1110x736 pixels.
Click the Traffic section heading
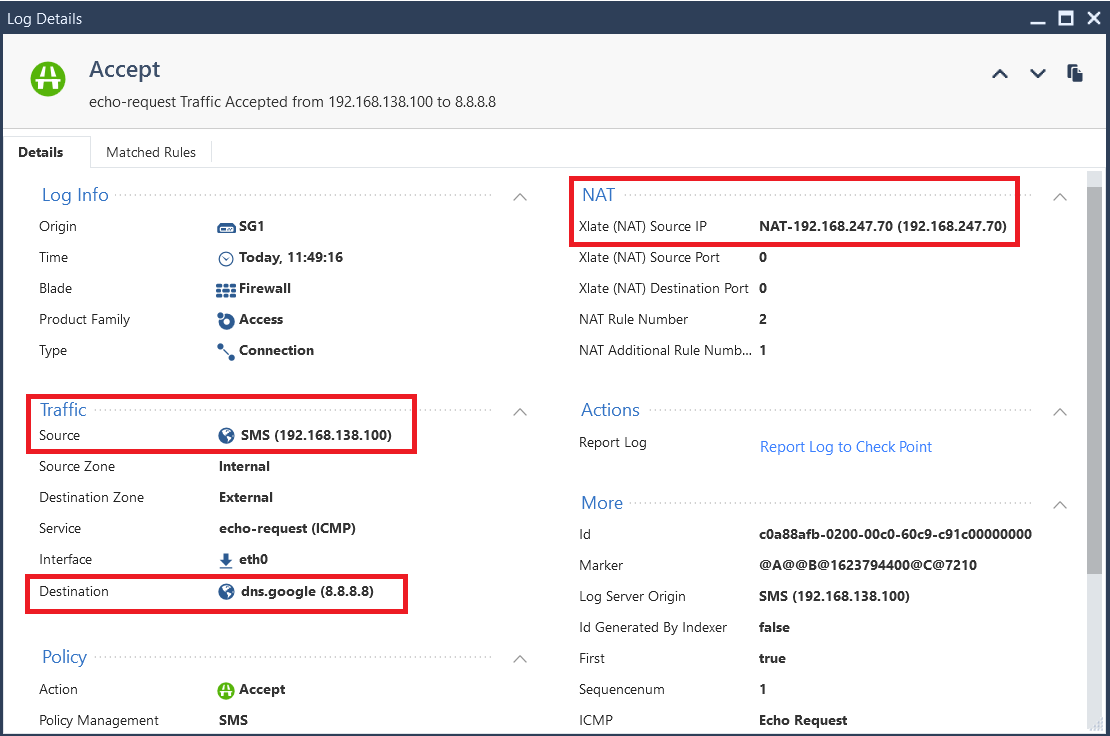pyautogui.click(x=63, y=410)
